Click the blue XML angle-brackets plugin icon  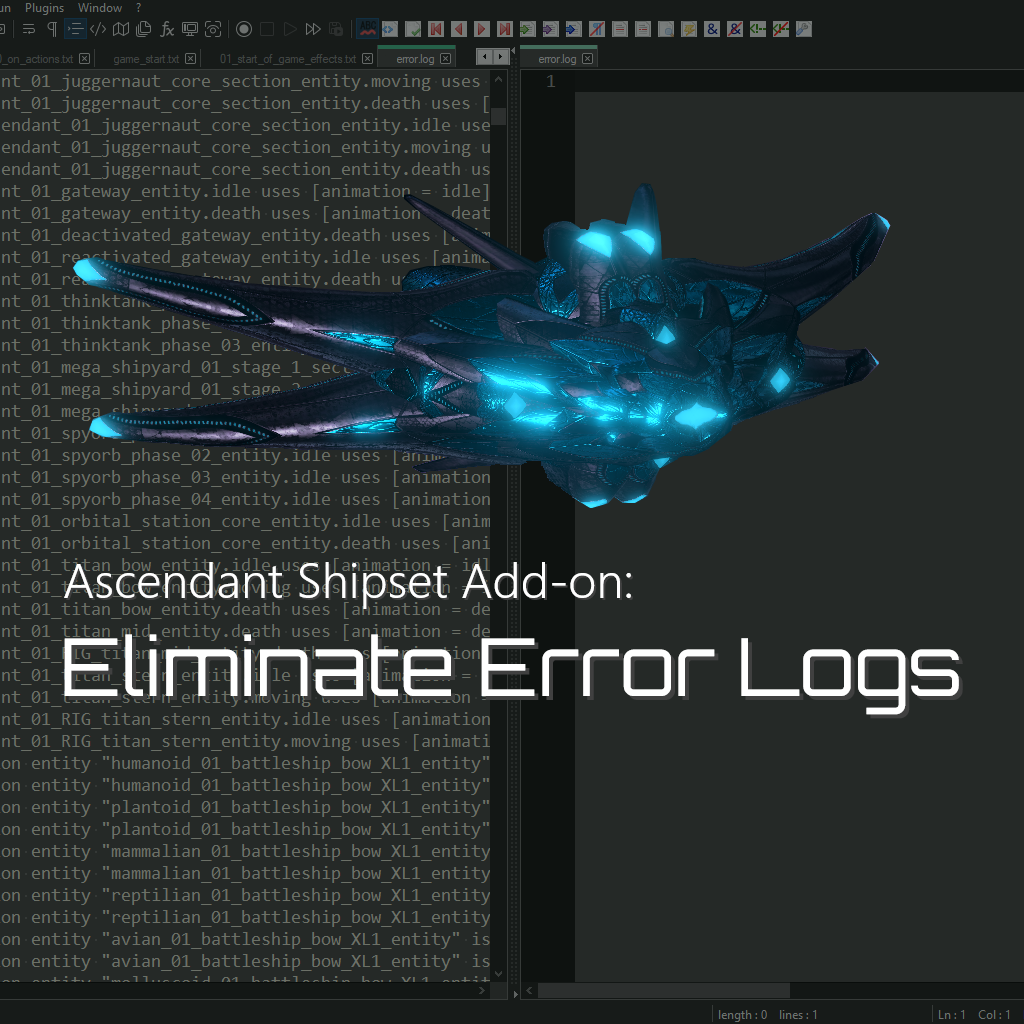[390, 29]
